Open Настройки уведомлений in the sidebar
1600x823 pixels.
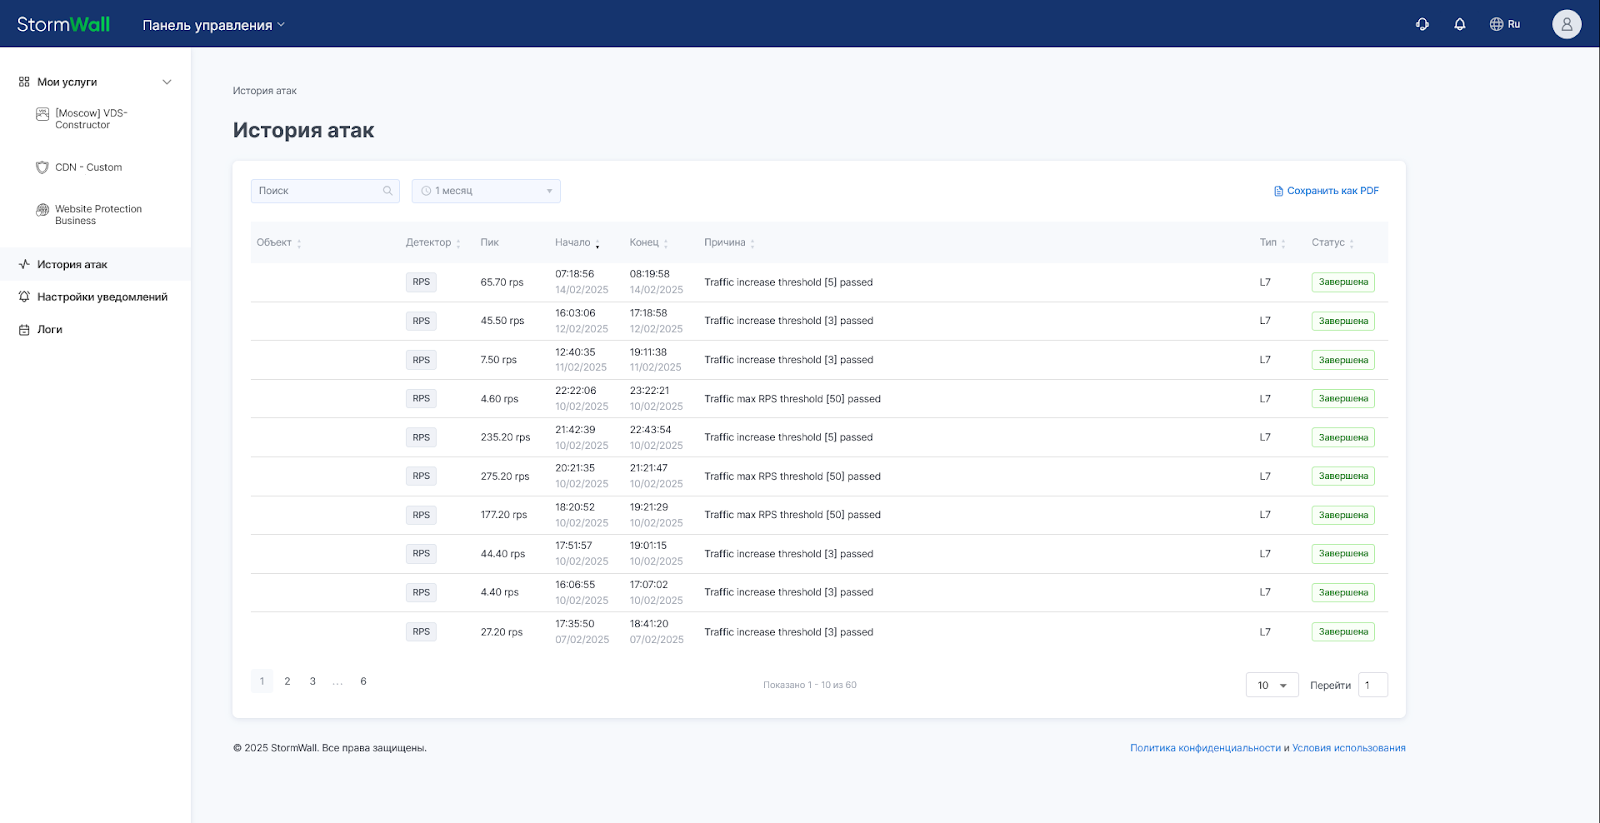pos(102,297)
